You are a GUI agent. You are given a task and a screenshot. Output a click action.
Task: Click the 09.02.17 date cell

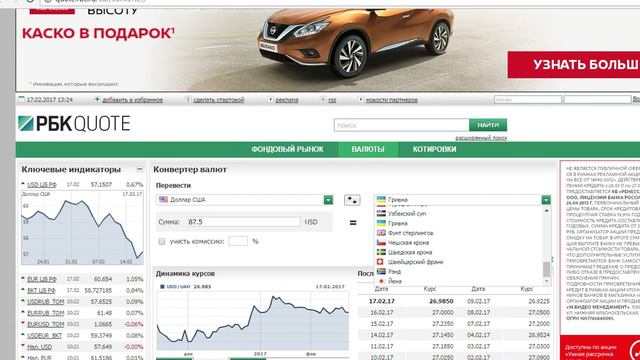coord(478,301)
